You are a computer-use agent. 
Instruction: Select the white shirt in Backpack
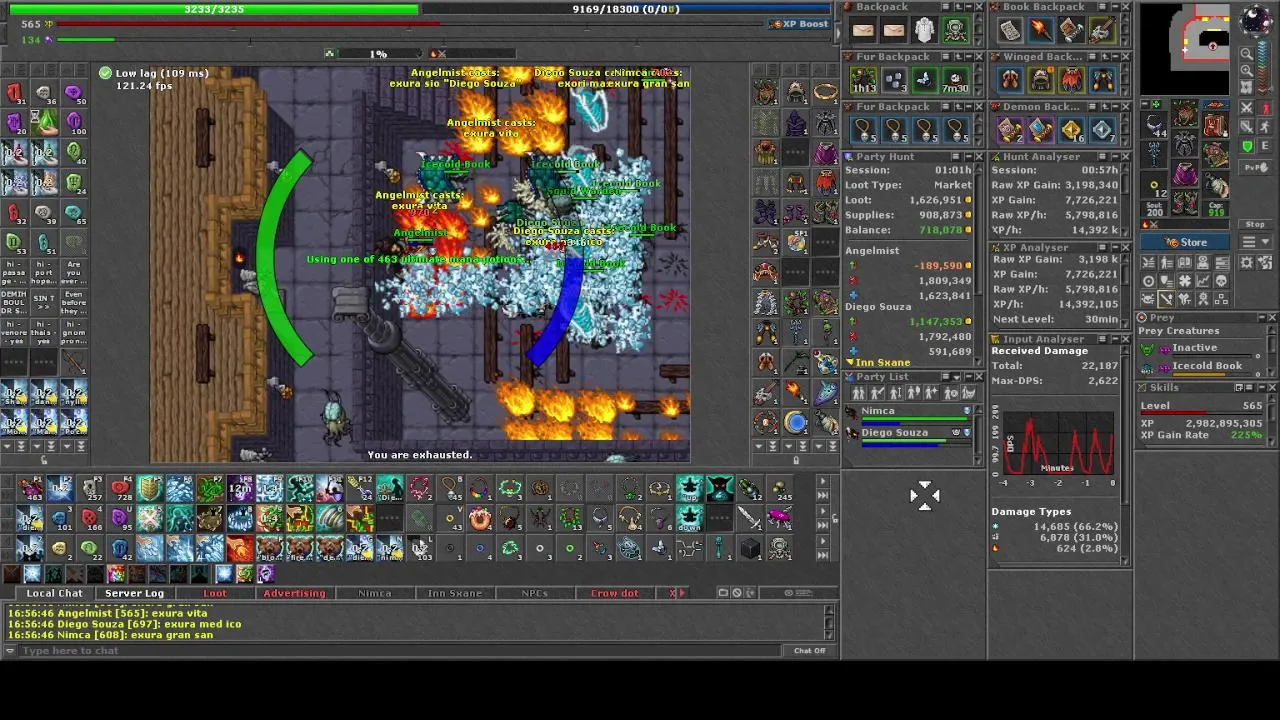[x=925, y=30]
